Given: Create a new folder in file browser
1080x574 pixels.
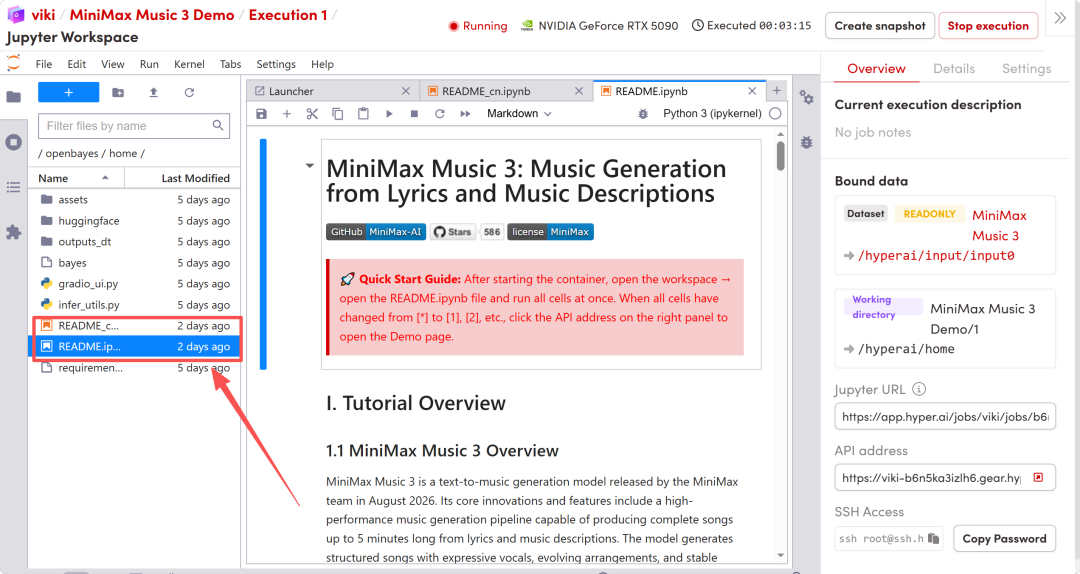Looking at the screenshot, I should click(118, 92).
